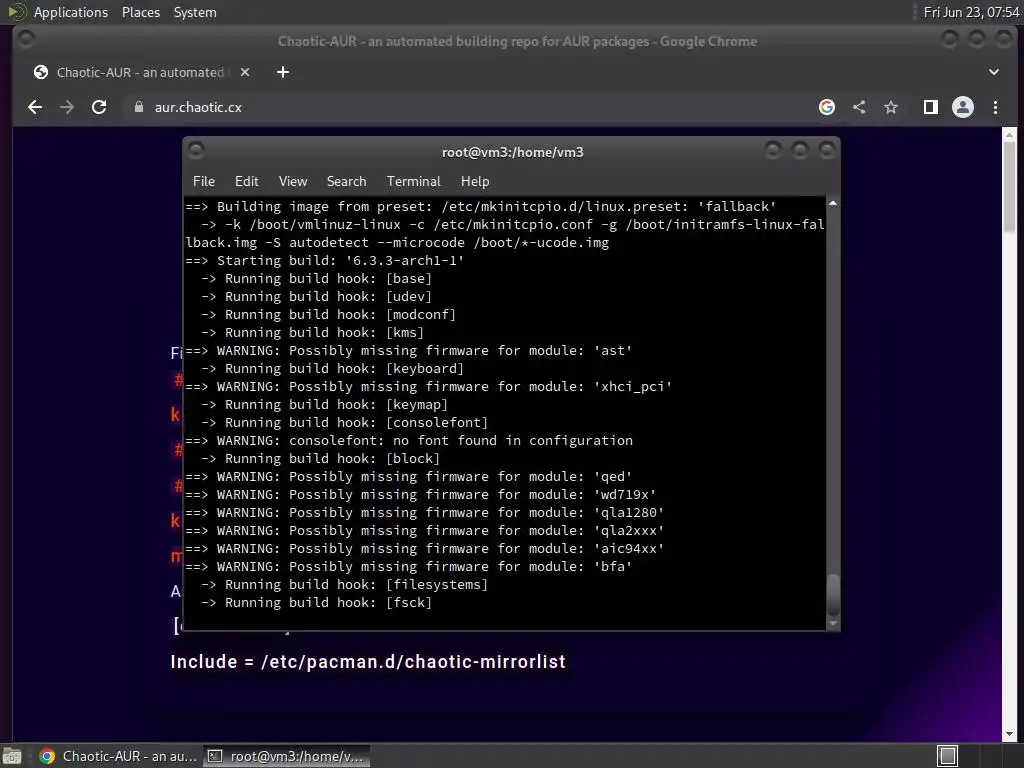Click the Starting build '6.3.3-arch1-1' line

[x=325, y=260]
